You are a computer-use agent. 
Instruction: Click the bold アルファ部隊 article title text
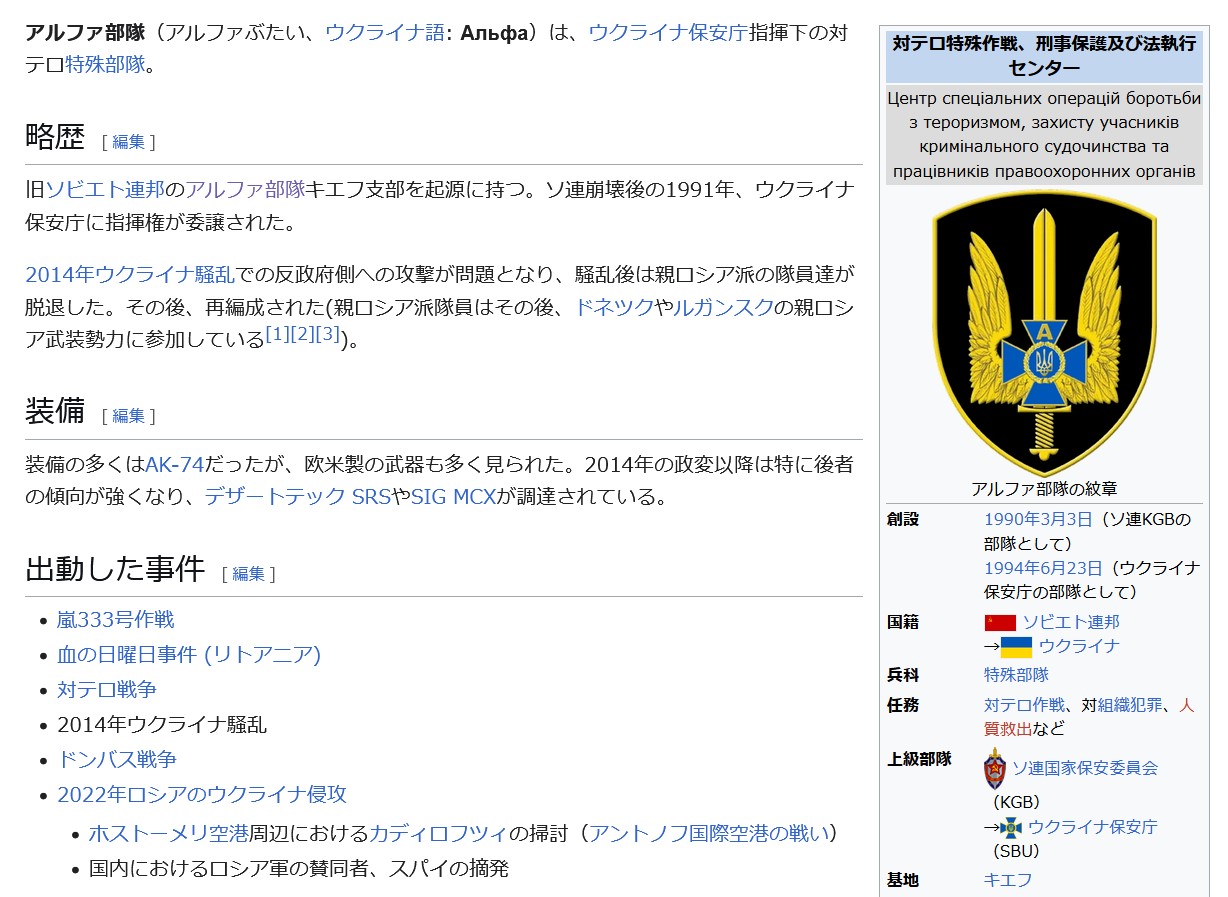[x=85, y=32]
